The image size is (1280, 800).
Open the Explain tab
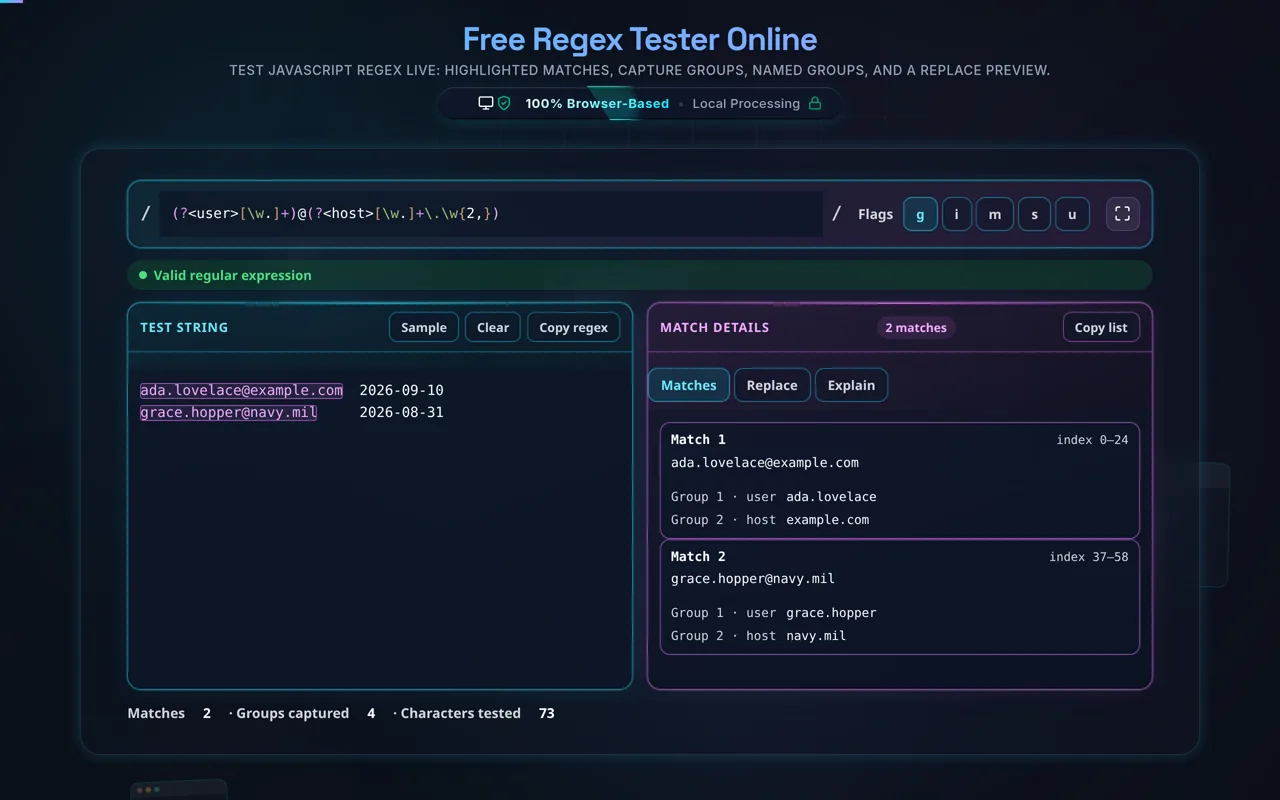(851, 385)
